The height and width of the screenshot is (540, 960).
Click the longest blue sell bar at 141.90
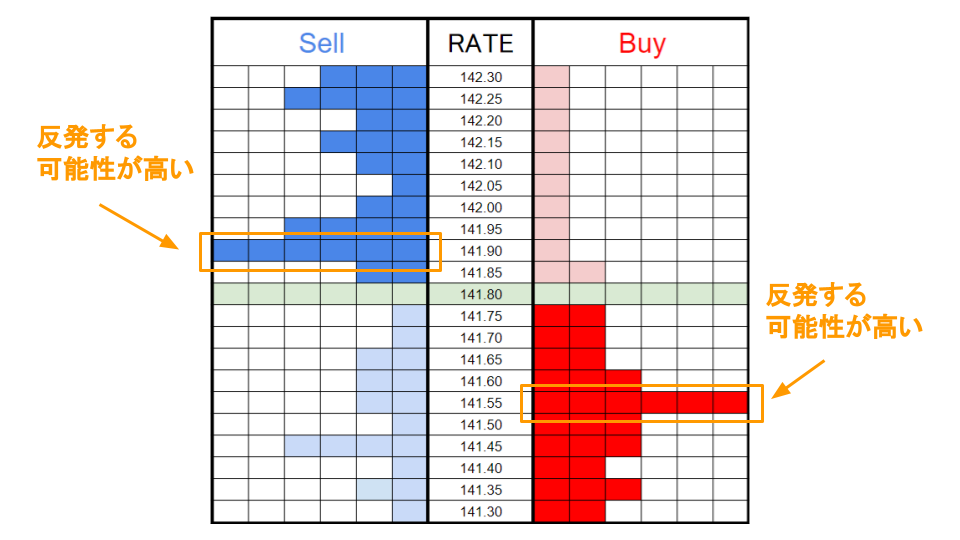tap(320, 251)
